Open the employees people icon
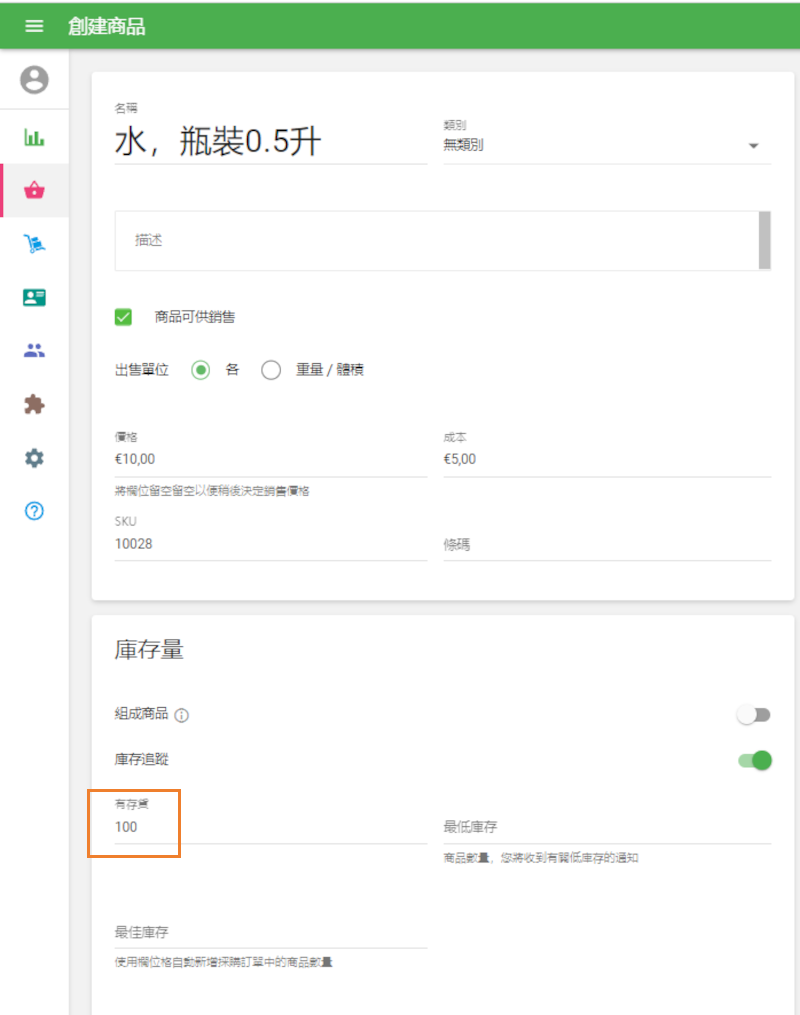Screen dimensions: 800x1015 [34, 350]
